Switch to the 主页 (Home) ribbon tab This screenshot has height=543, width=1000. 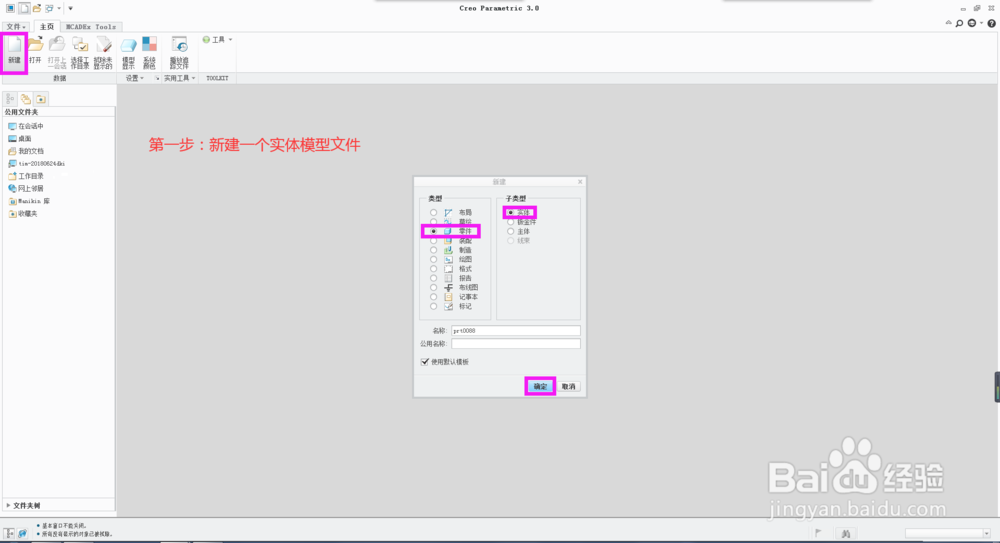pyautogui.click(x=47, y=27)
